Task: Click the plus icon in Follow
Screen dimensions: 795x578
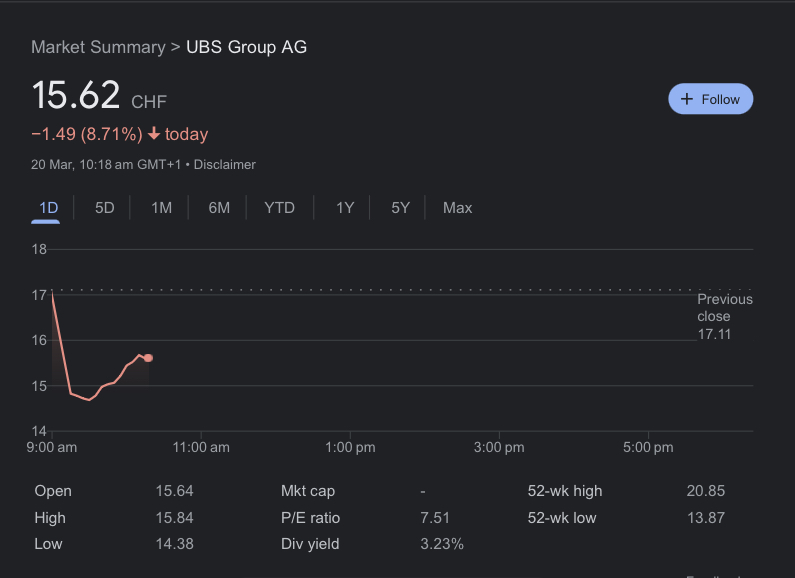Action: click(687, 99)
